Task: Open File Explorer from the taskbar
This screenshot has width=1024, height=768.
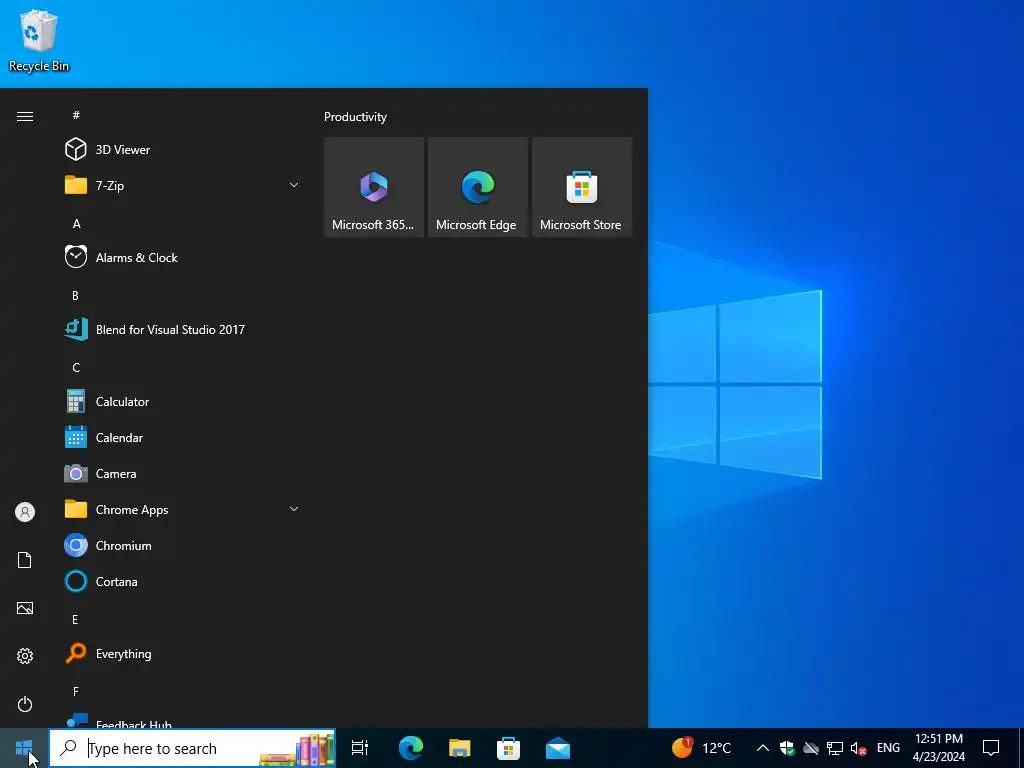Action: [x=460, y=748]
